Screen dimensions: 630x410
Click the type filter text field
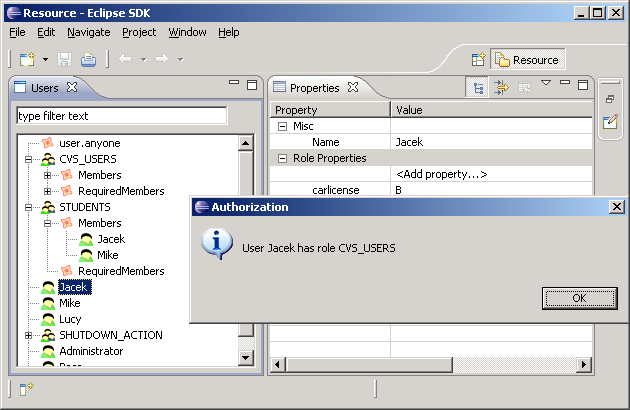122,116
